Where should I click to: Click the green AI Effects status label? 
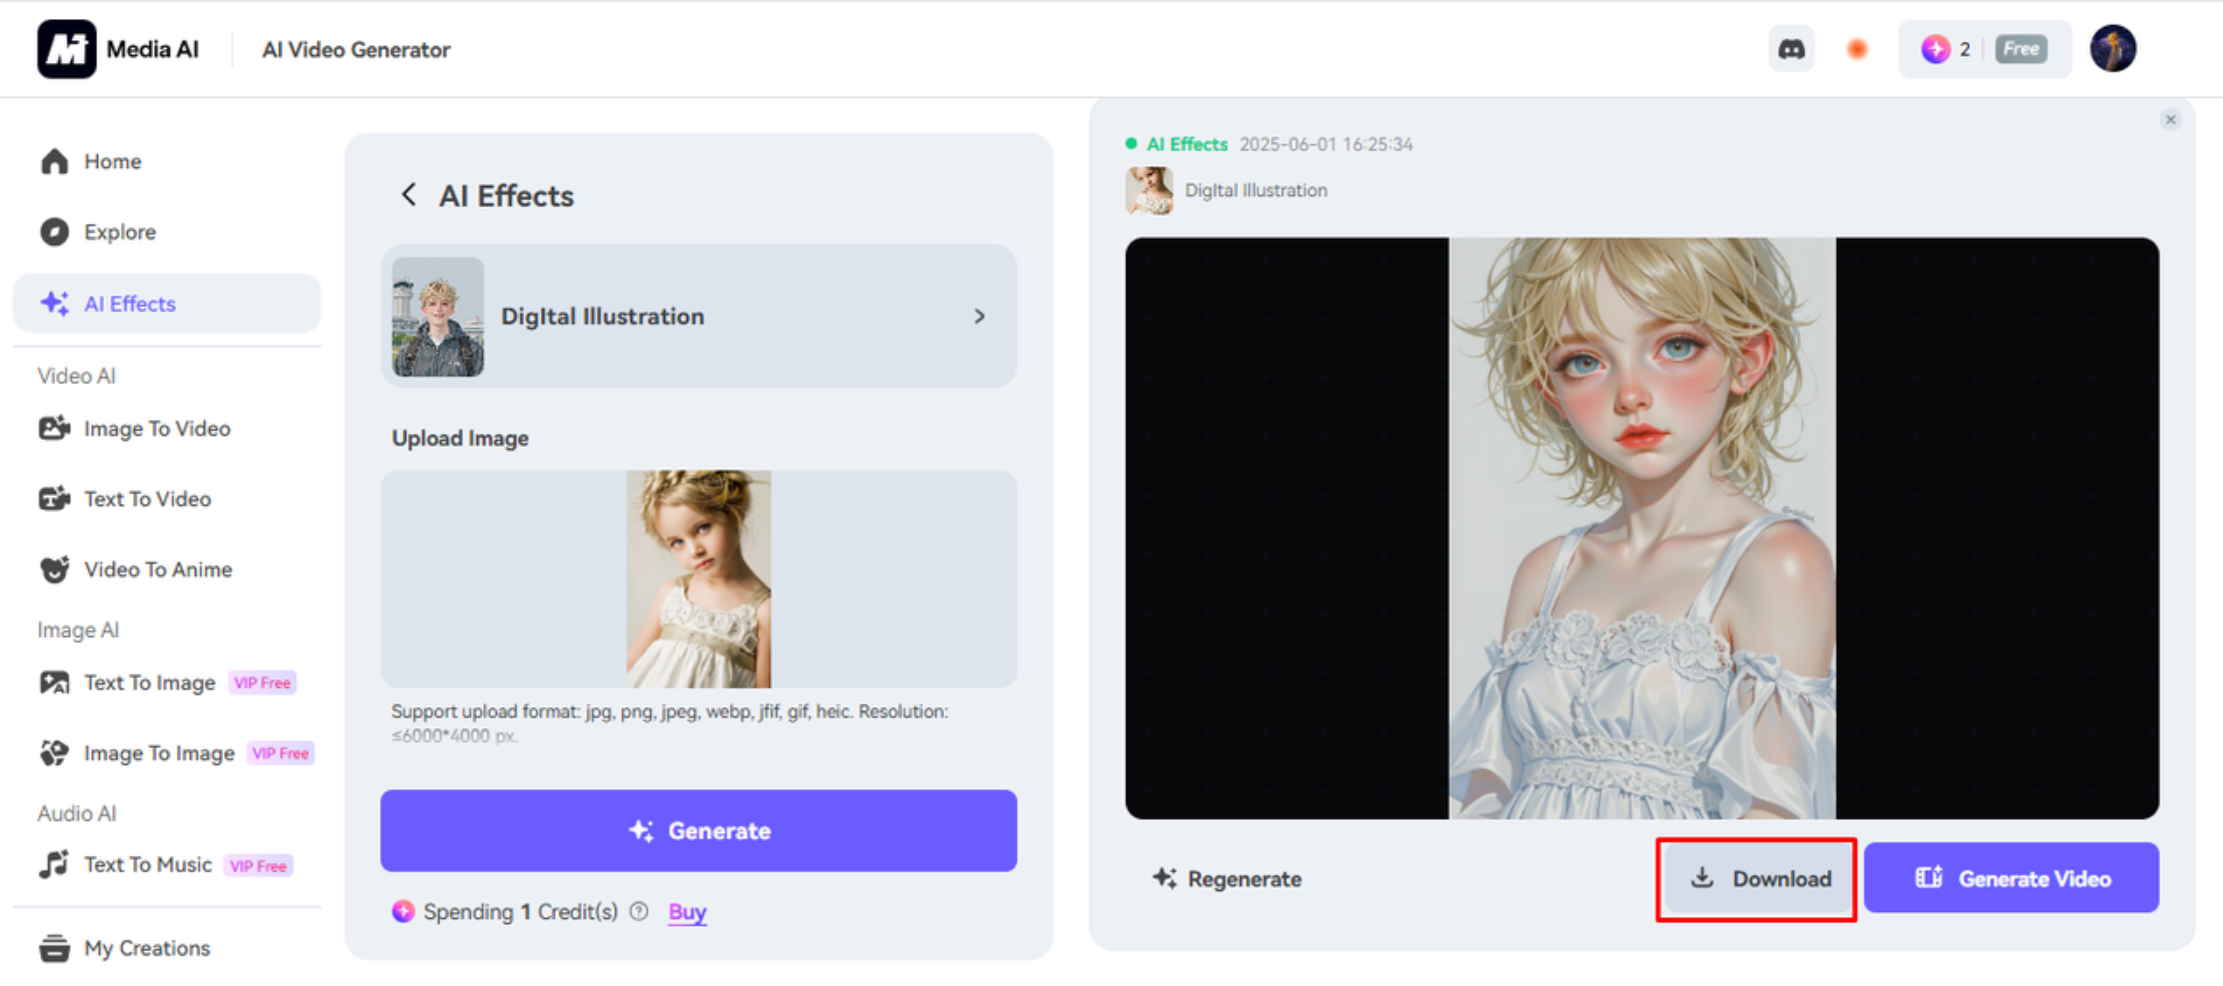(x=1187, y=144)
